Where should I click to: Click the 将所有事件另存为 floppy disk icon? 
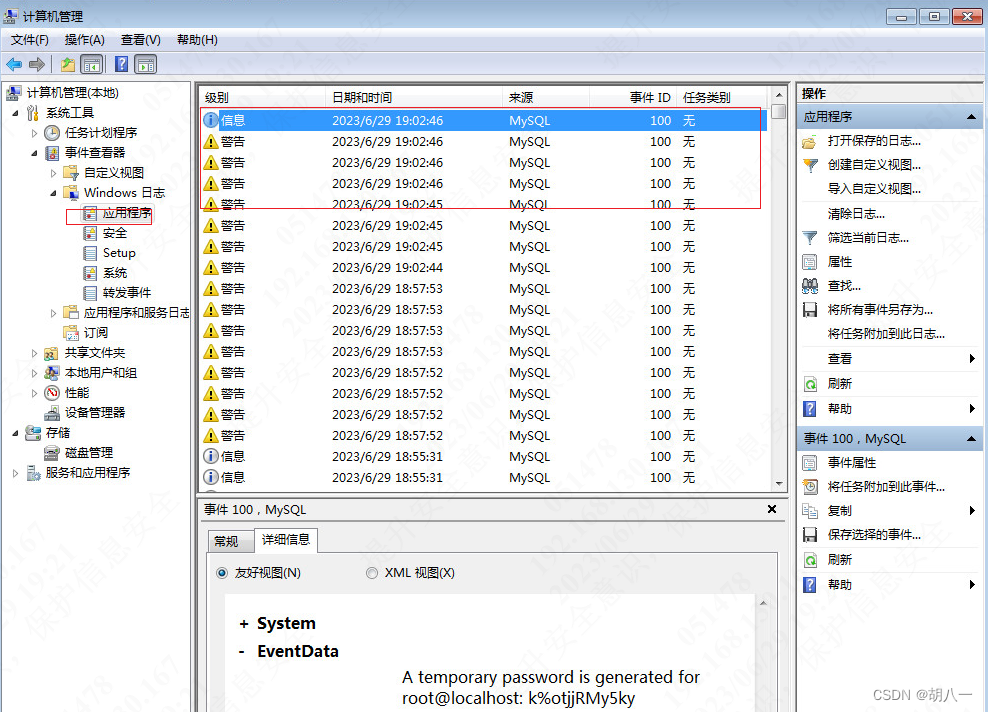pyautogui.click(x=810, y=310)
